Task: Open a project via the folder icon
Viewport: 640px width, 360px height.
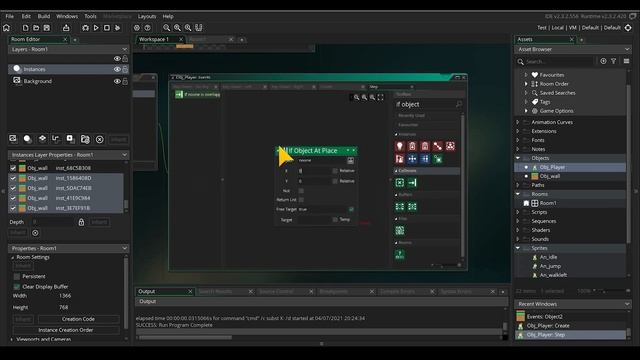Action: (x=36, y=28)
